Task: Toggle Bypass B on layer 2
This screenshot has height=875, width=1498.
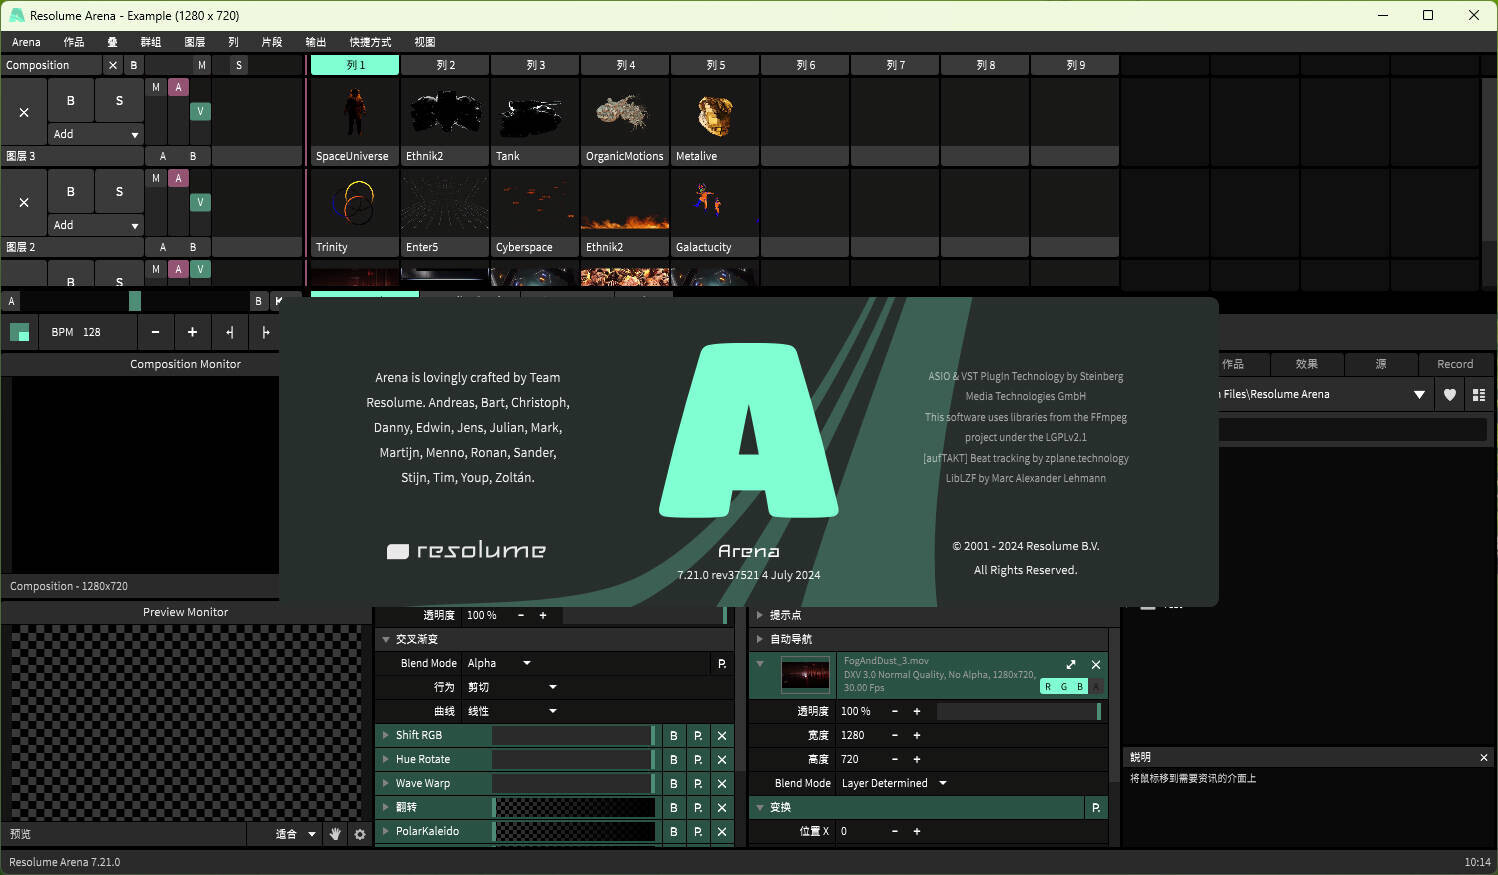Action: point(70,191)
